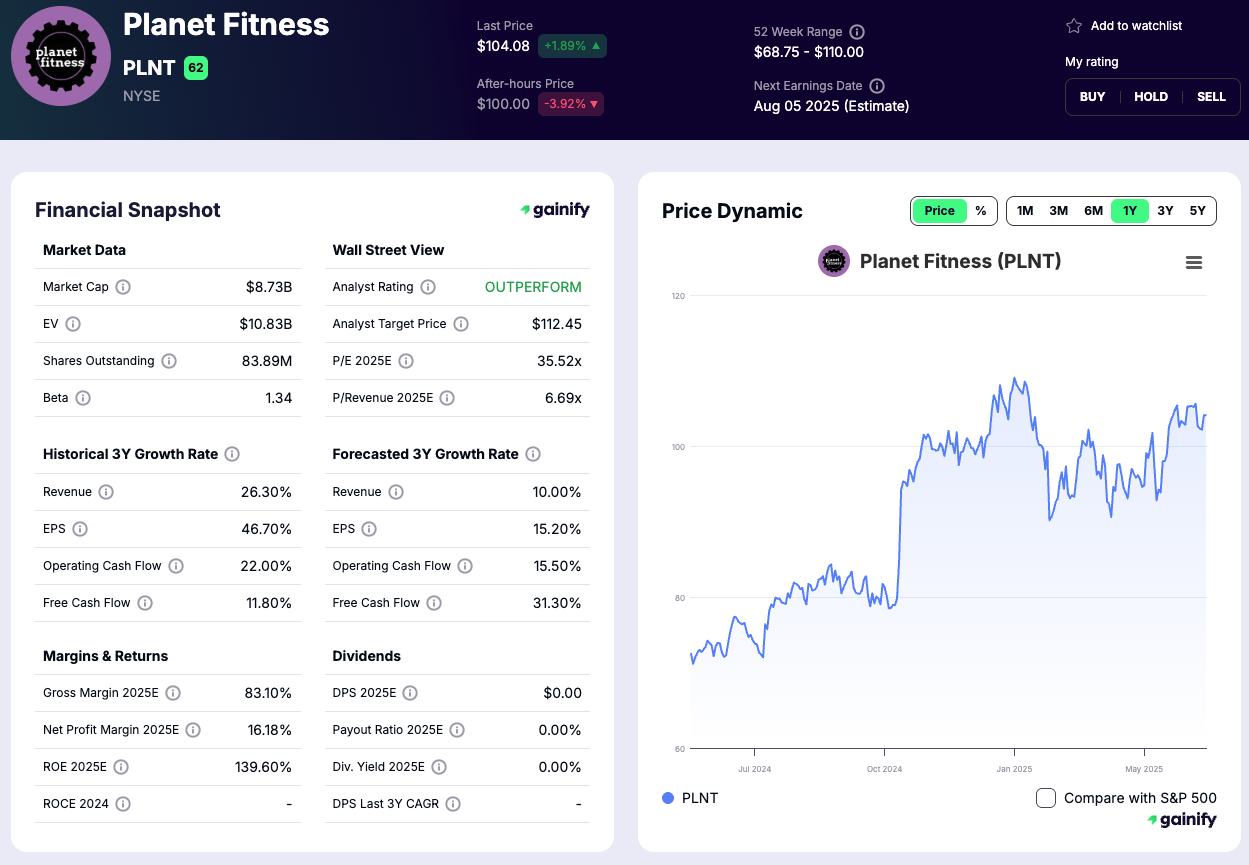Click info icon beside Shares Outstanding
This screenshot has width=1249, height=865.
coord(169,361)
